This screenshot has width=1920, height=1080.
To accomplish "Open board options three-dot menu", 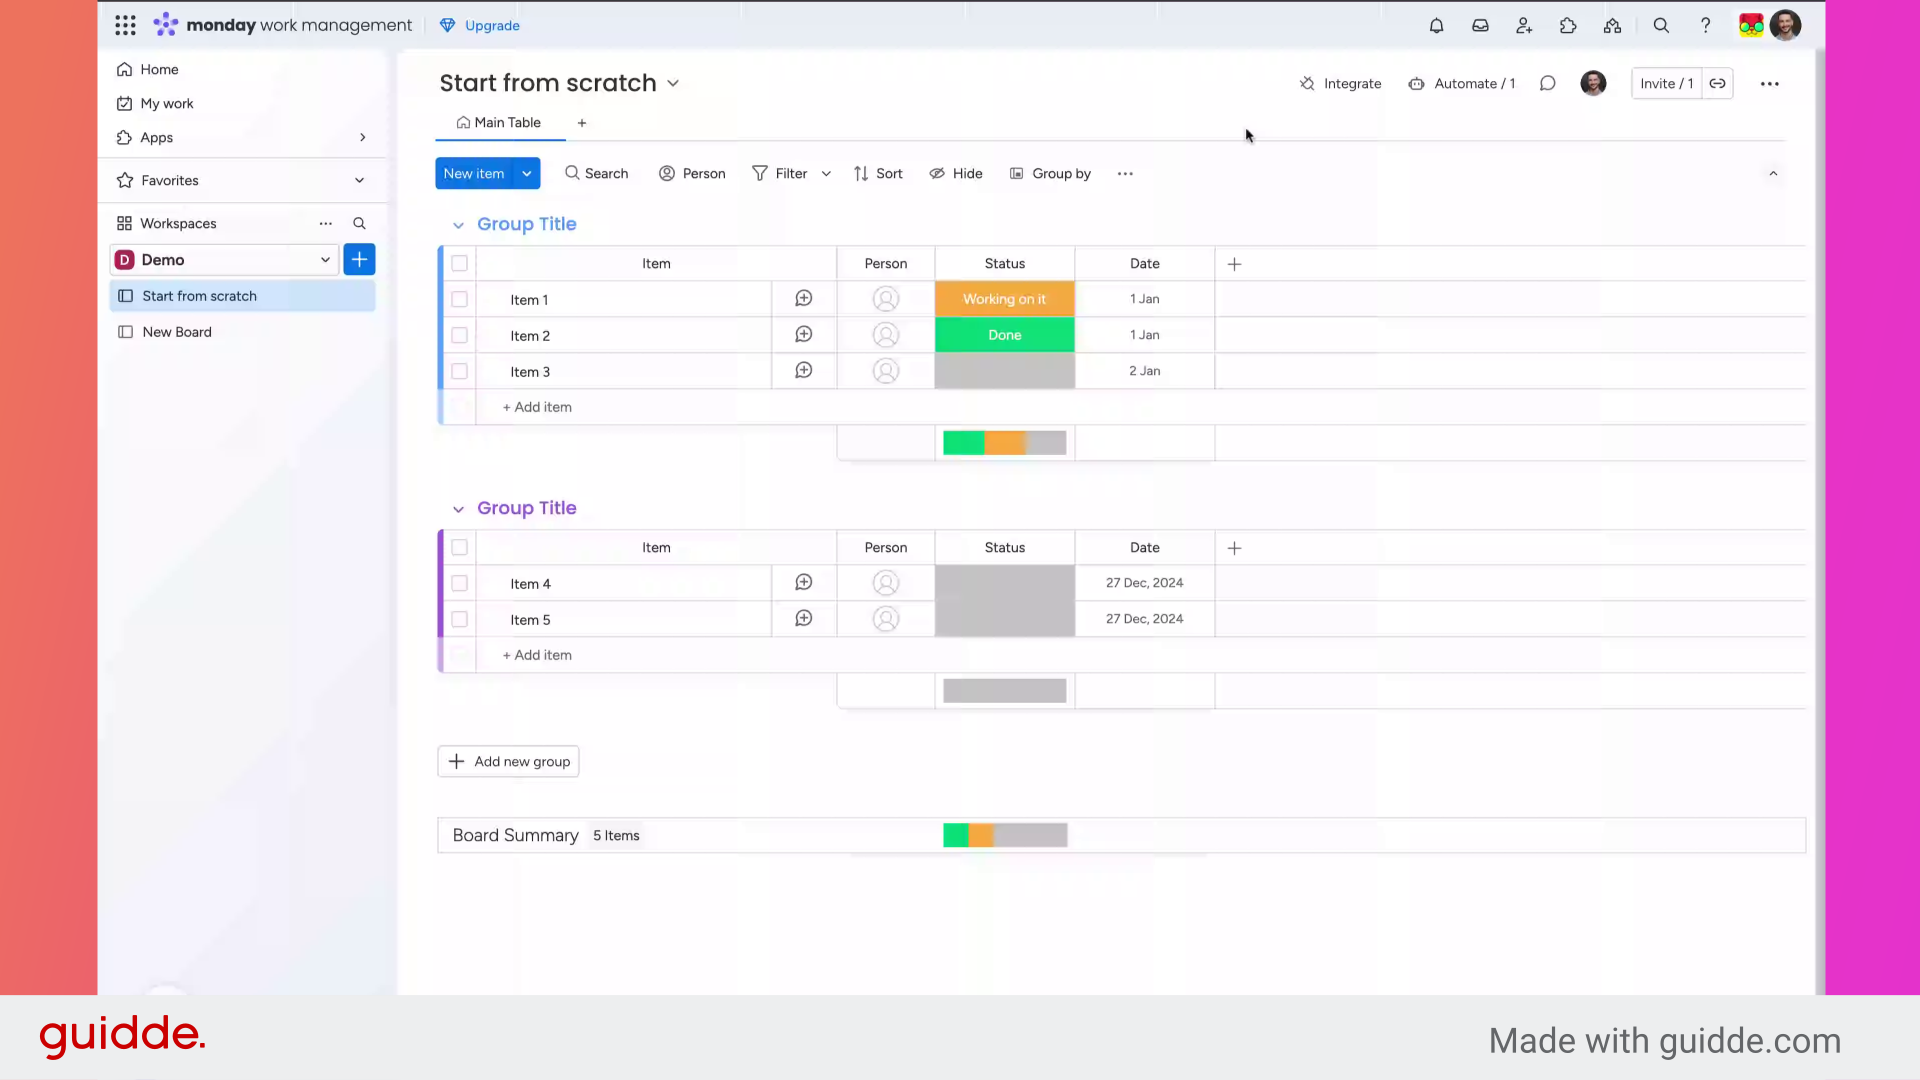I will coord(1769,84).
